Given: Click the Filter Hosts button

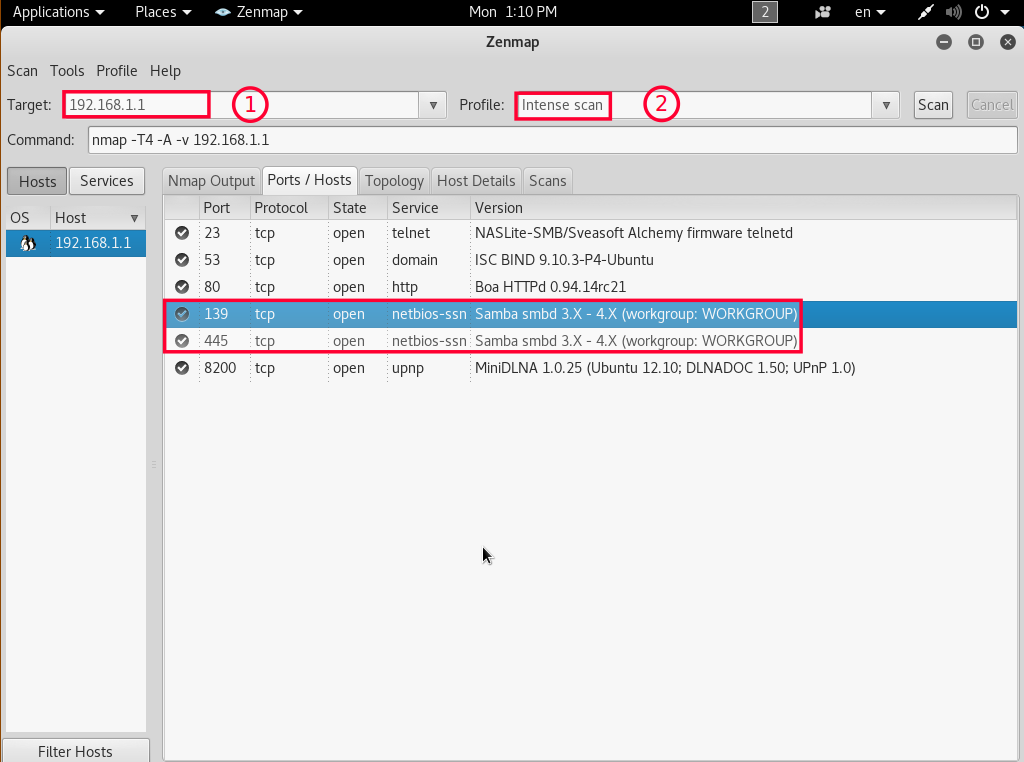Looking at the screenshot, I should [x=75, y=751].
